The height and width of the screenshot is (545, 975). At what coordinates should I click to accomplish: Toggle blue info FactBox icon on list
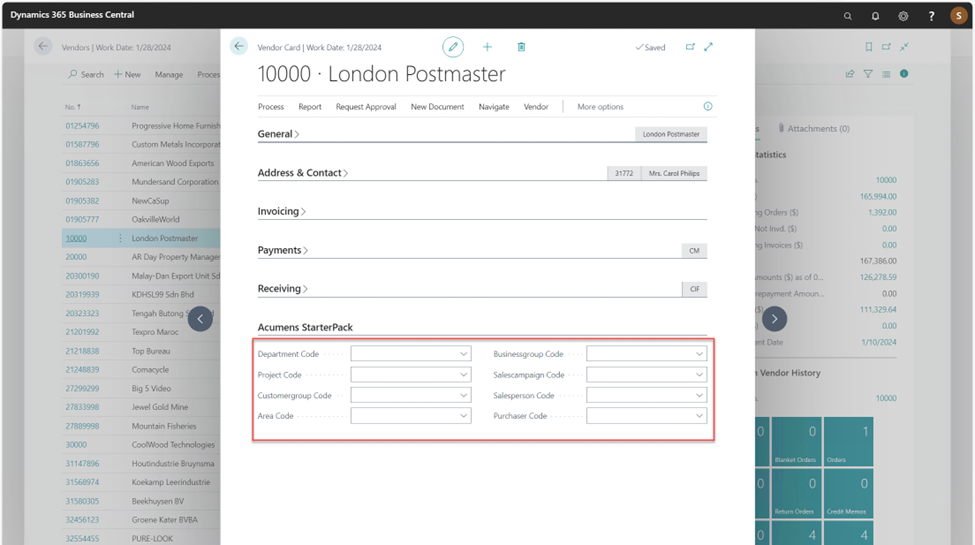coord(904,73)
